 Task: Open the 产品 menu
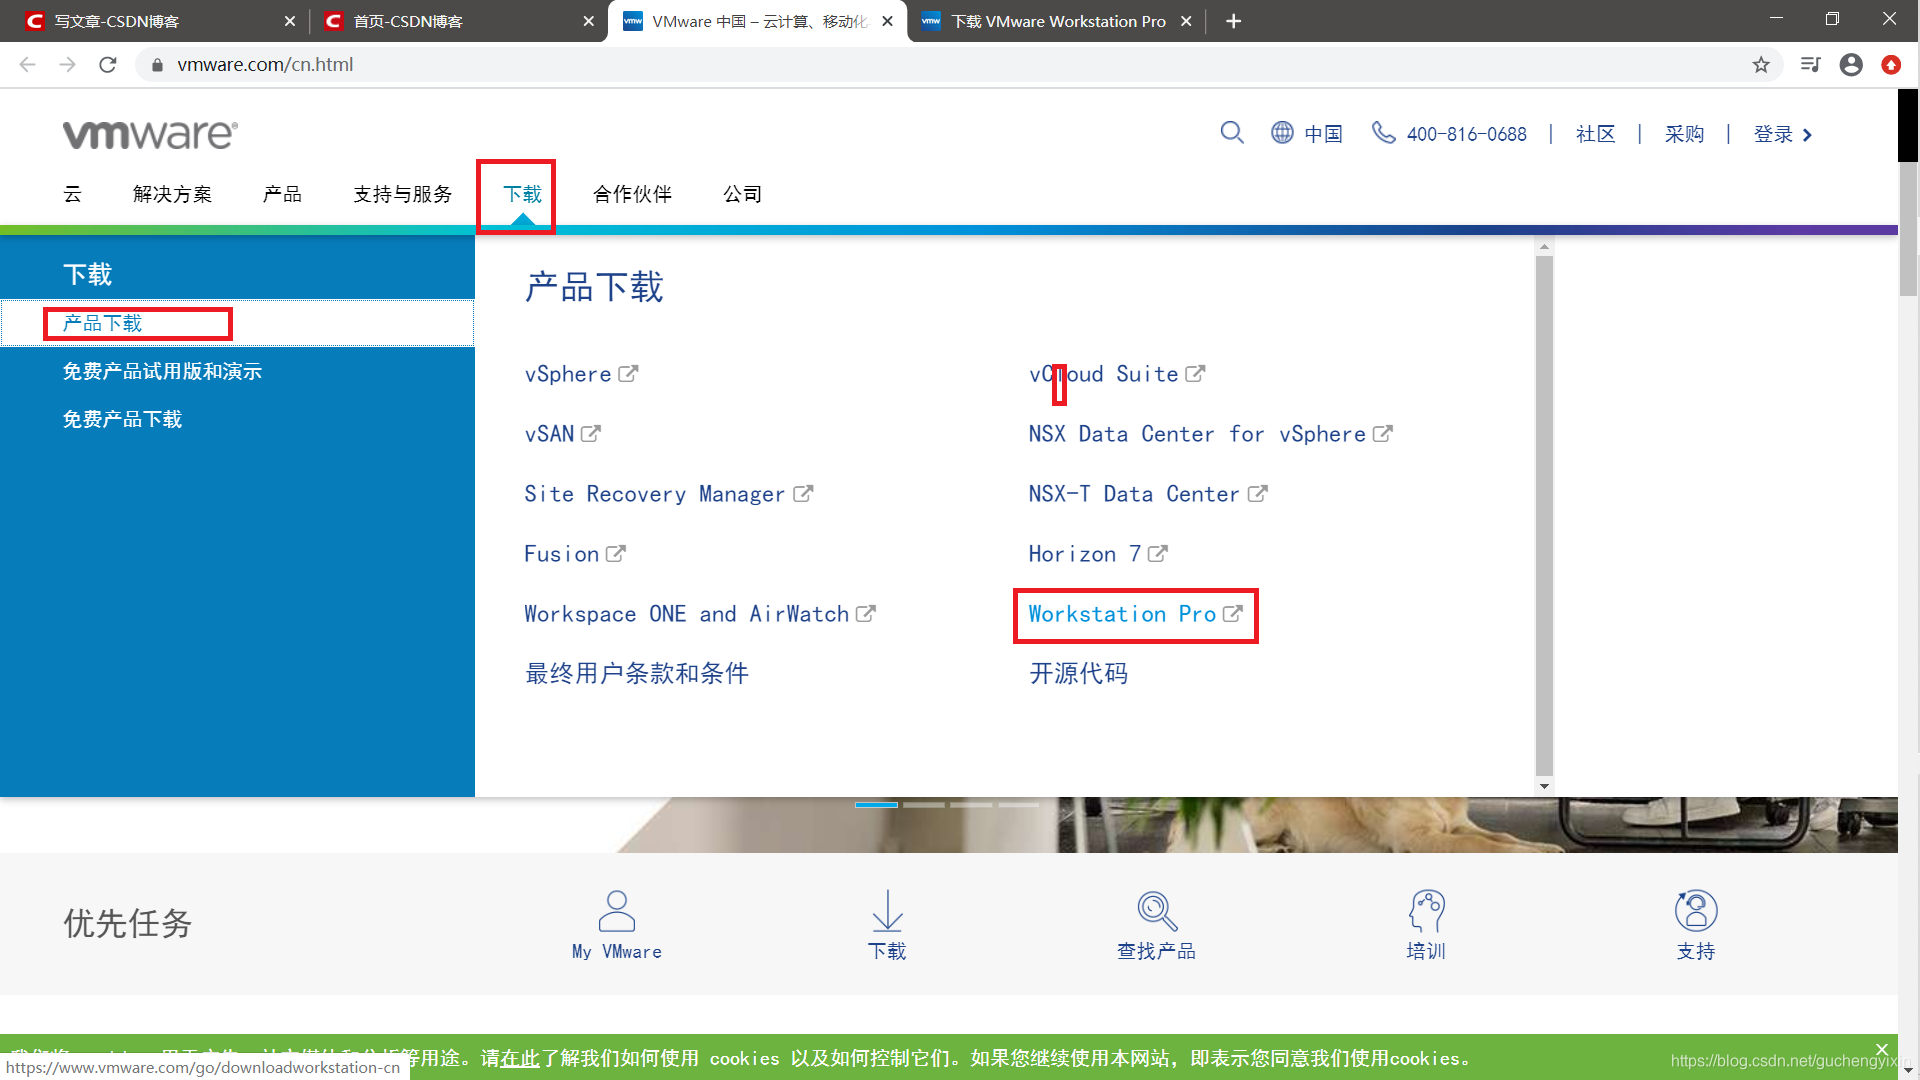tap(283, 194)
